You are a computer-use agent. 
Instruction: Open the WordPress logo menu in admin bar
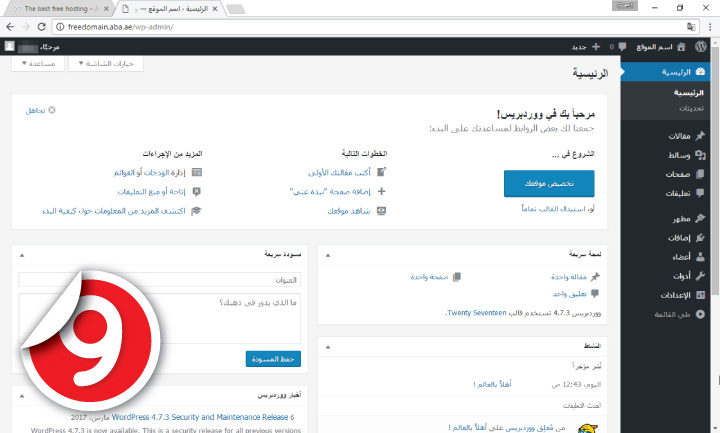point(700,46)
